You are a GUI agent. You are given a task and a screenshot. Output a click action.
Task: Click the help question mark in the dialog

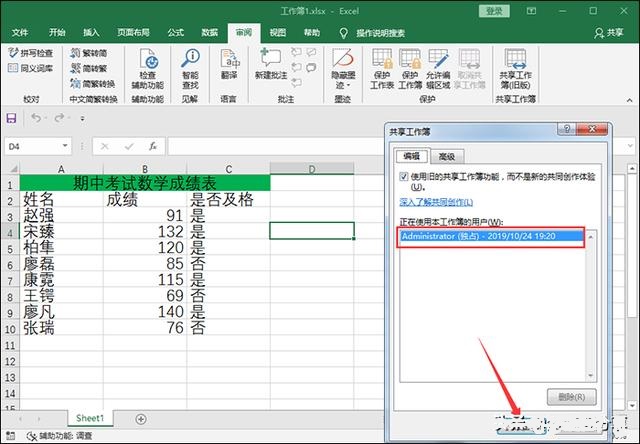(x=567, y=129)
